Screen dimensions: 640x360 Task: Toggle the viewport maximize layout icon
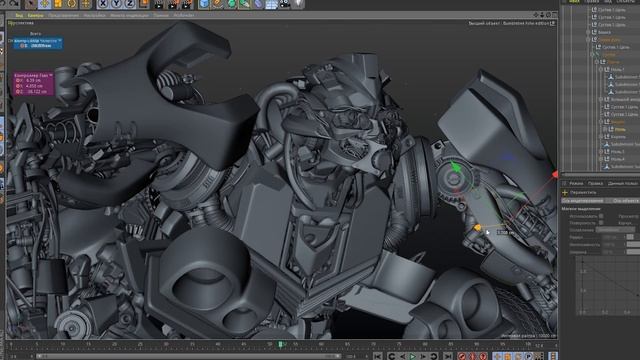pos(554,15)
